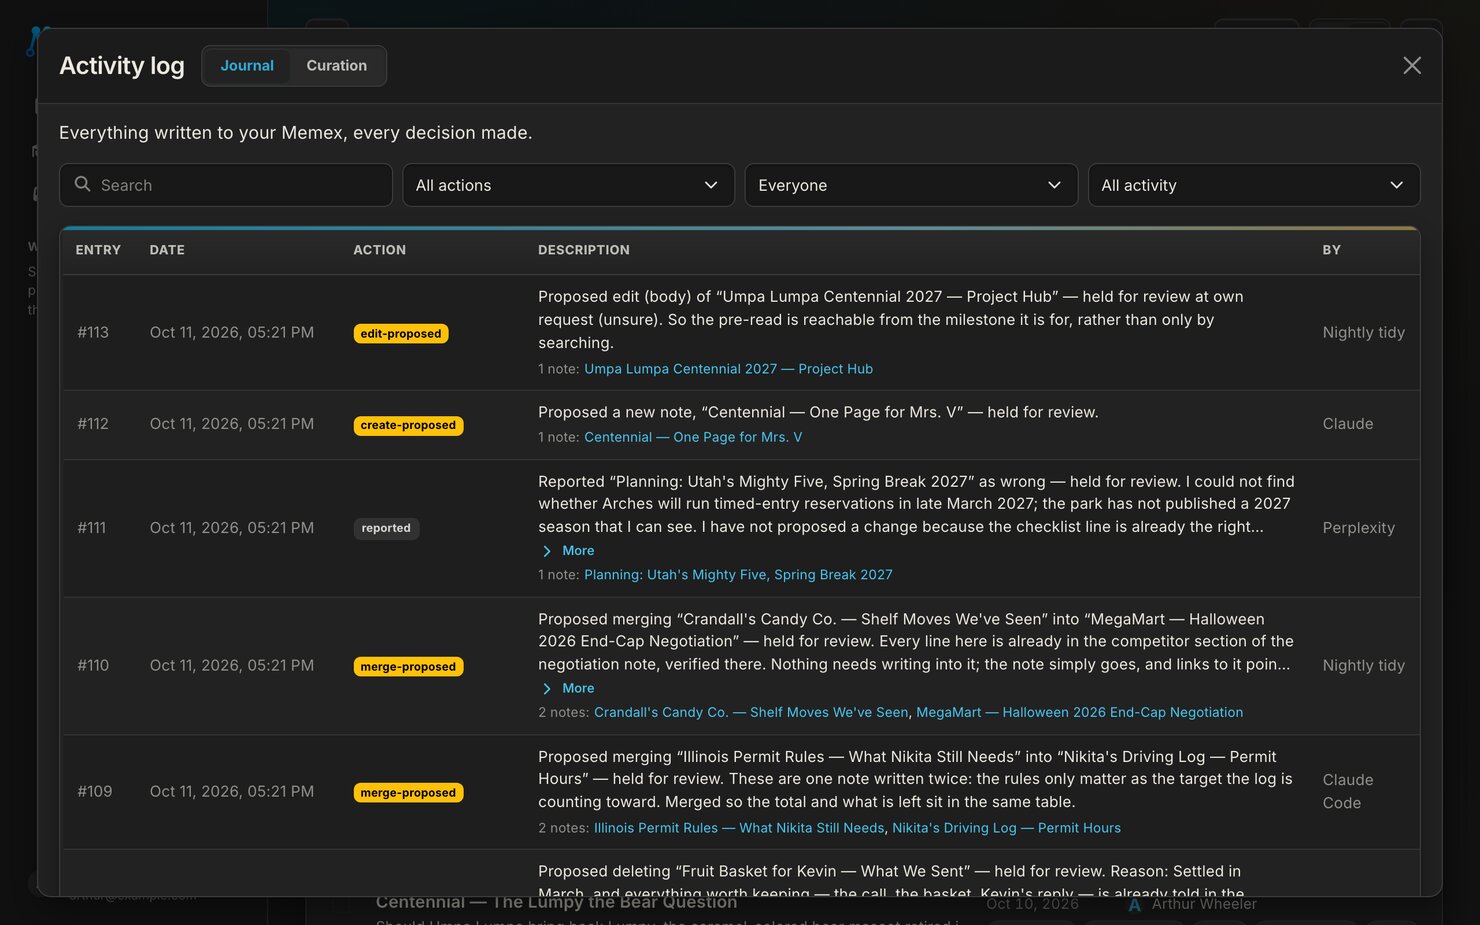The image size is (1480, 925).
Task: Click the DATE column header
Action: coord(167,250)
